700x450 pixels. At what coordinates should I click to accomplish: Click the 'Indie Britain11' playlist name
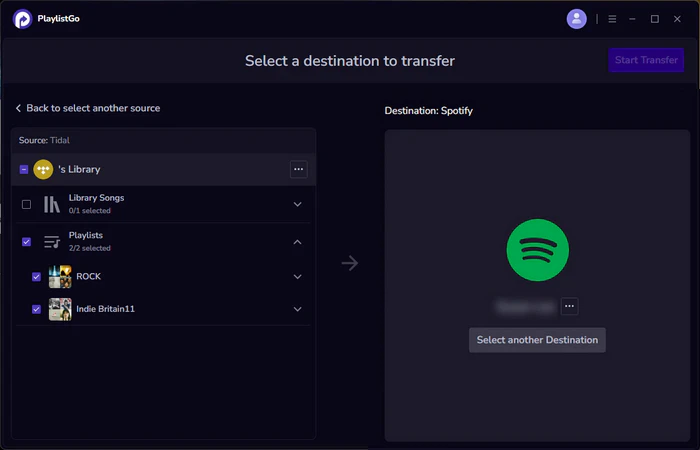(x=105, y=309)
